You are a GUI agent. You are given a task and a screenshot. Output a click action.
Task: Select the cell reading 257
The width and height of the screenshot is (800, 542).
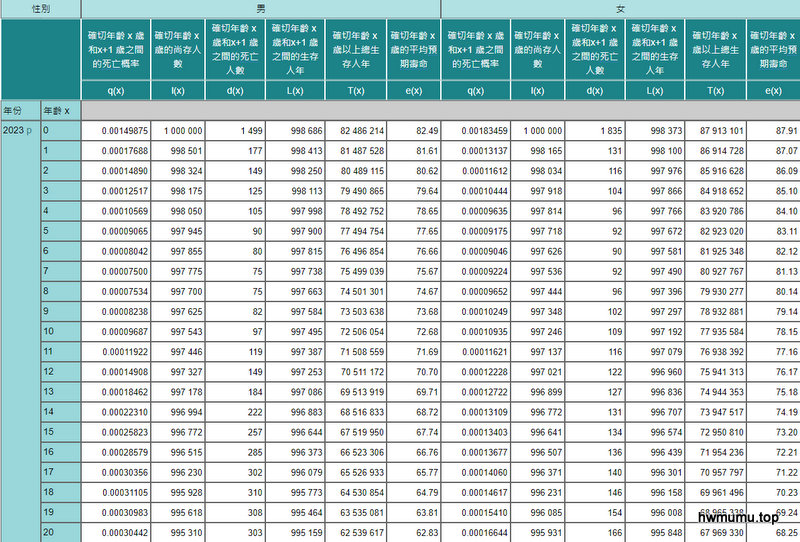[235, 432]
